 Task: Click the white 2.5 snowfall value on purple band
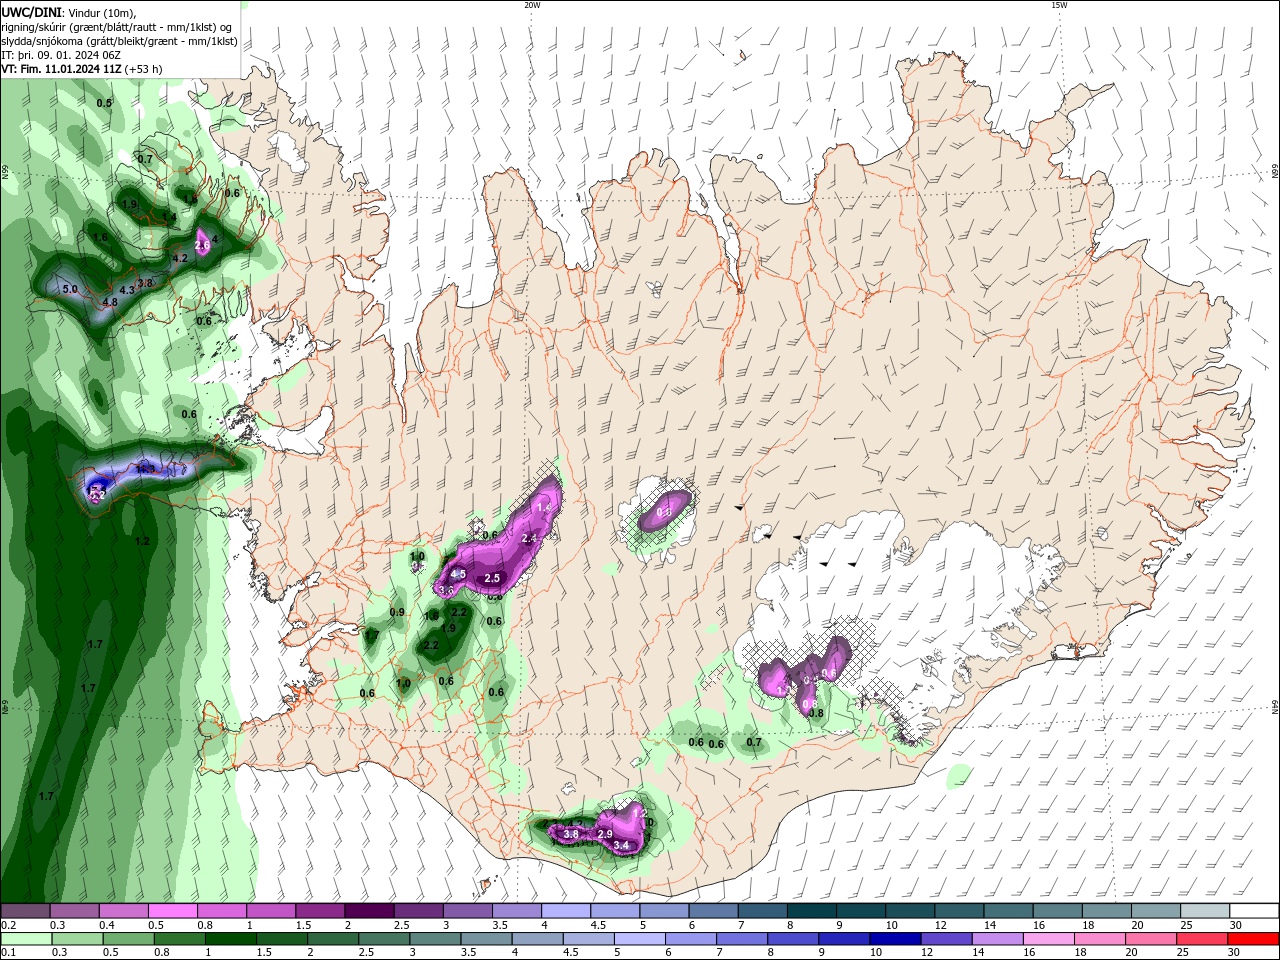(x=492, y=579)
